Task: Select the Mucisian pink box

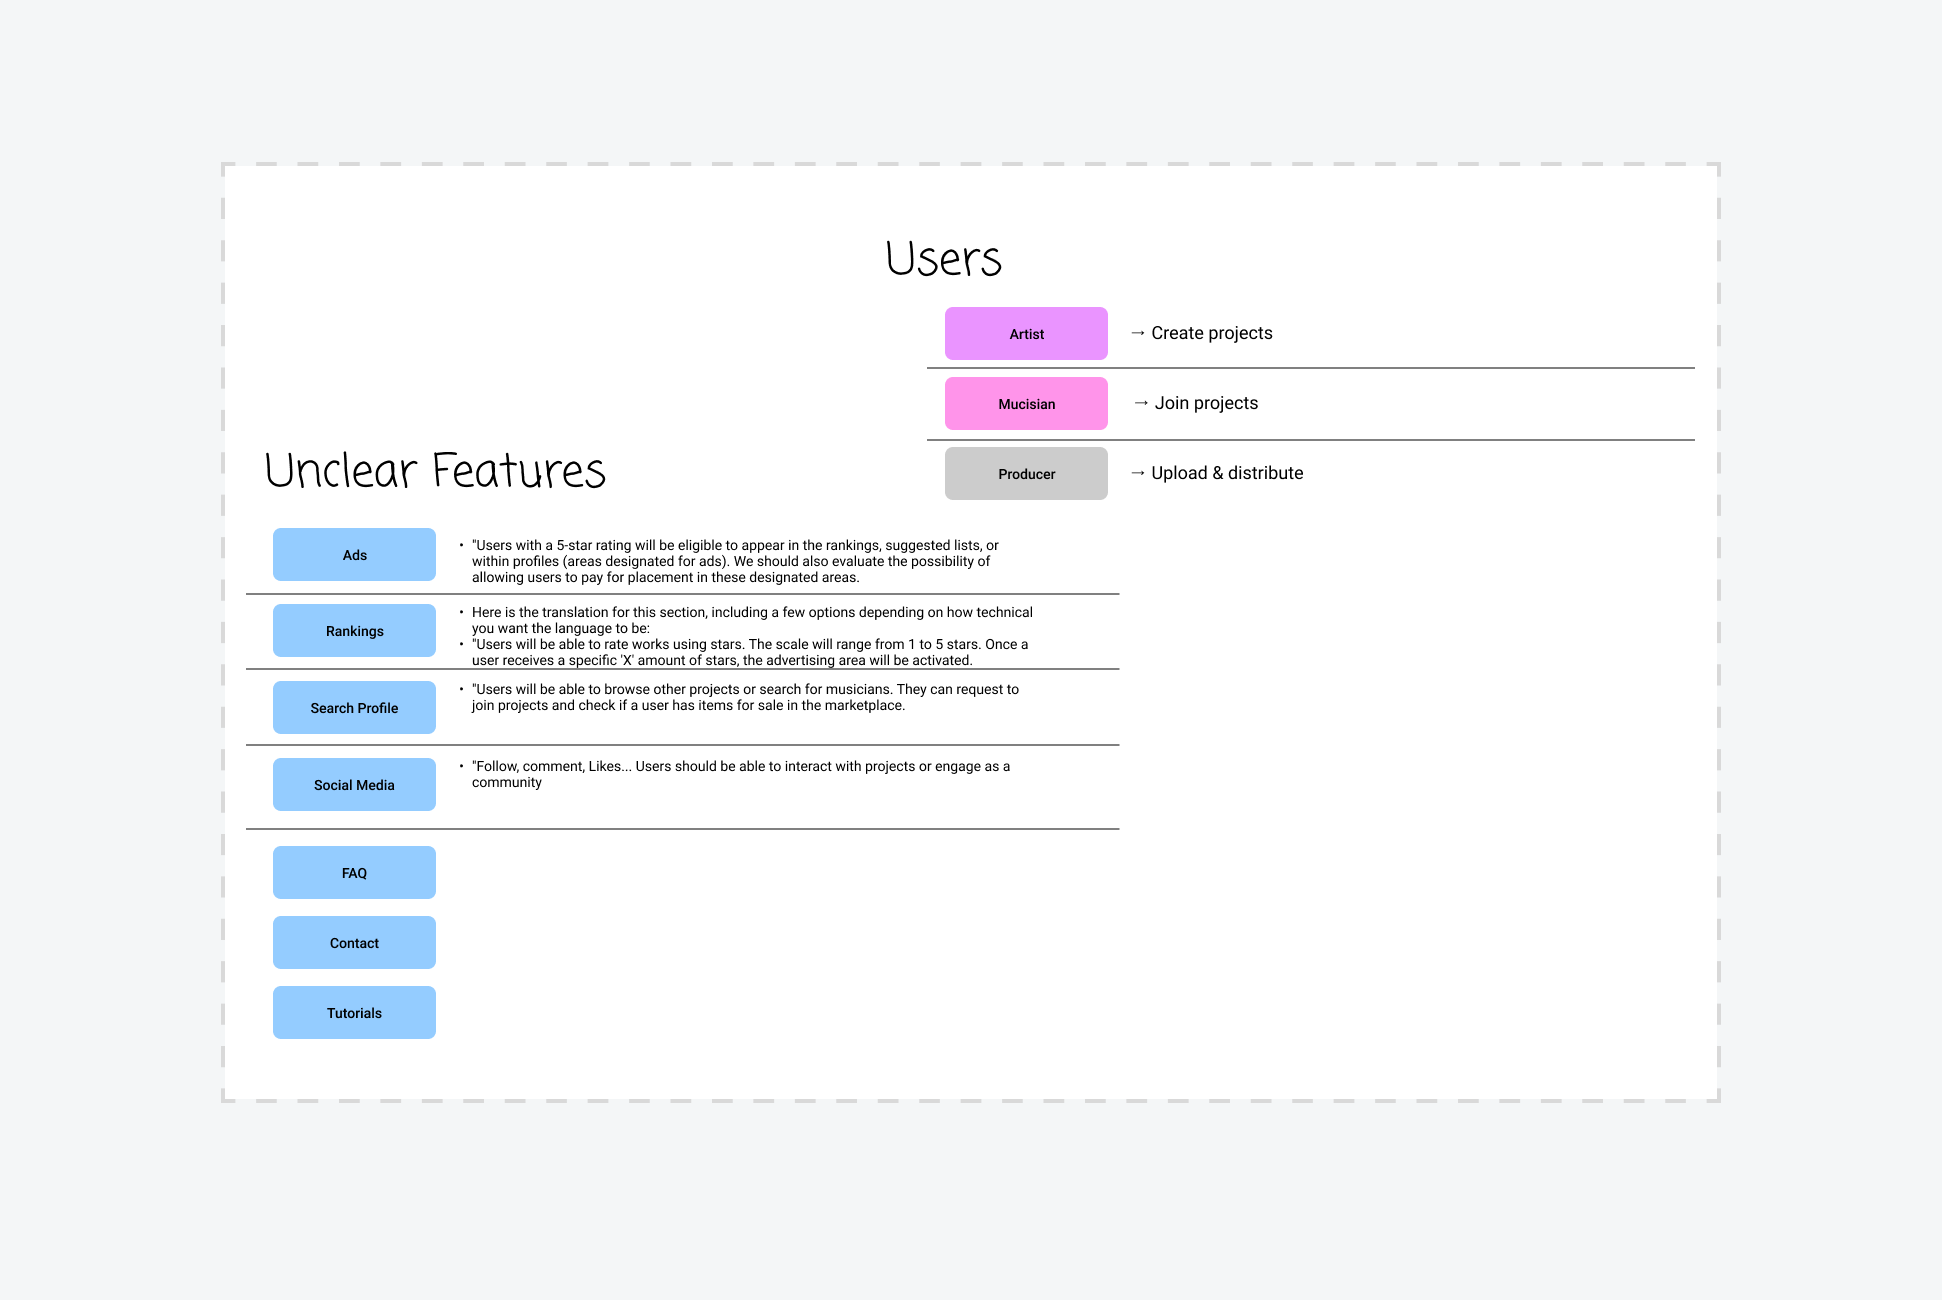Action: click(1026, 403)
